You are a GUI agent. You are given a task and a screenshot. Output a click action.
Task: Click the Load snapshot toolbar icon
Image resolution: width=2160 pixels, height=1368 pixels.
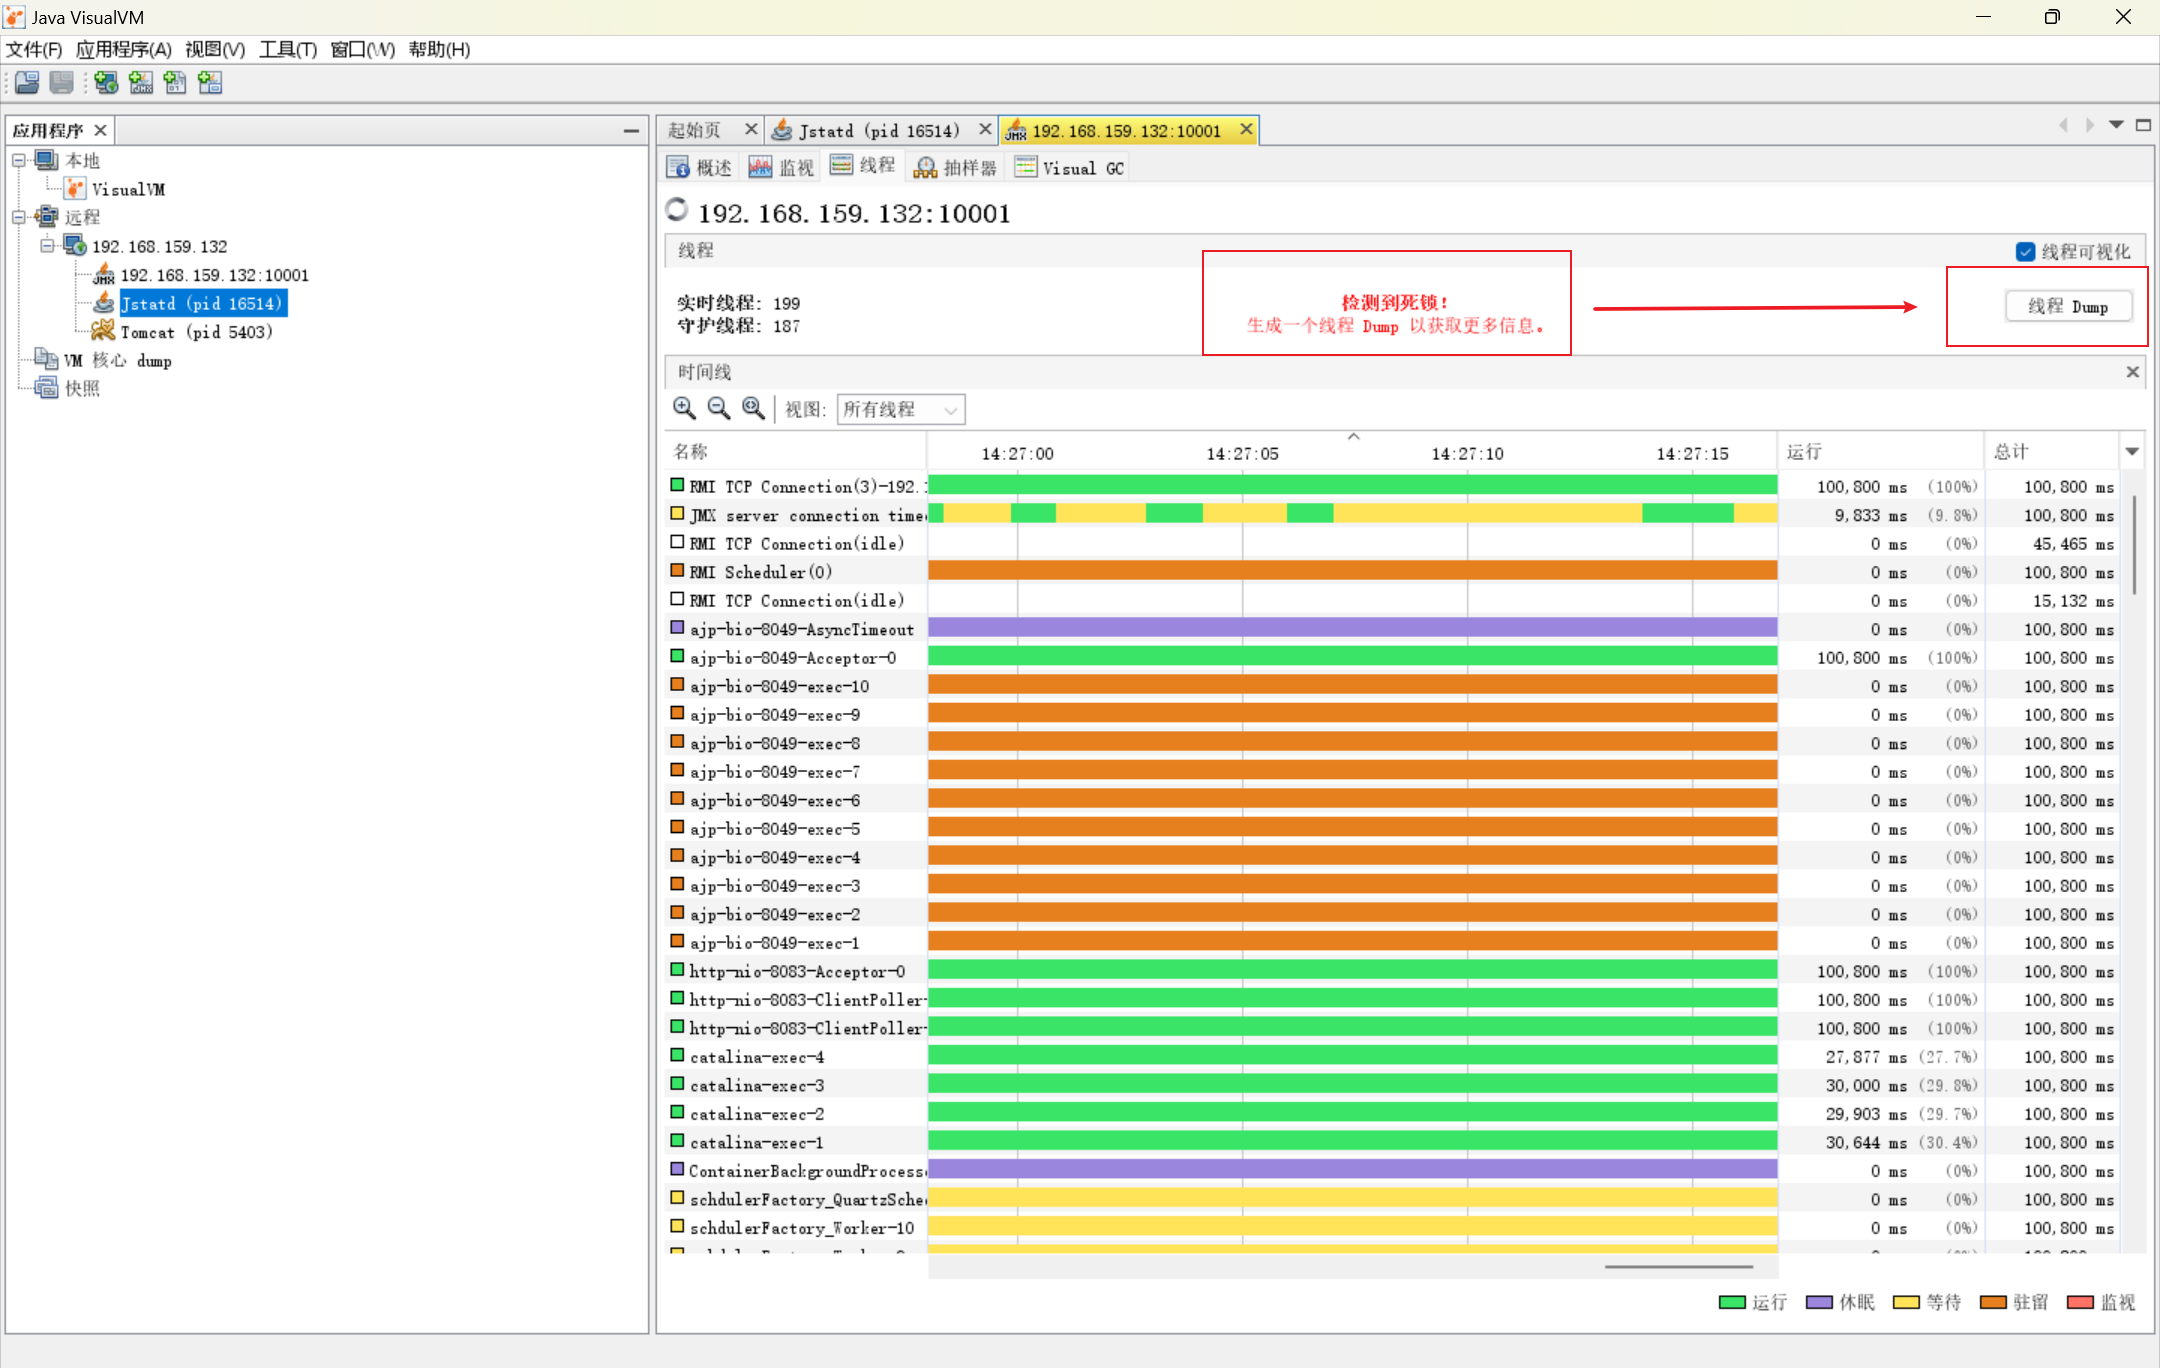coord(28,83)
